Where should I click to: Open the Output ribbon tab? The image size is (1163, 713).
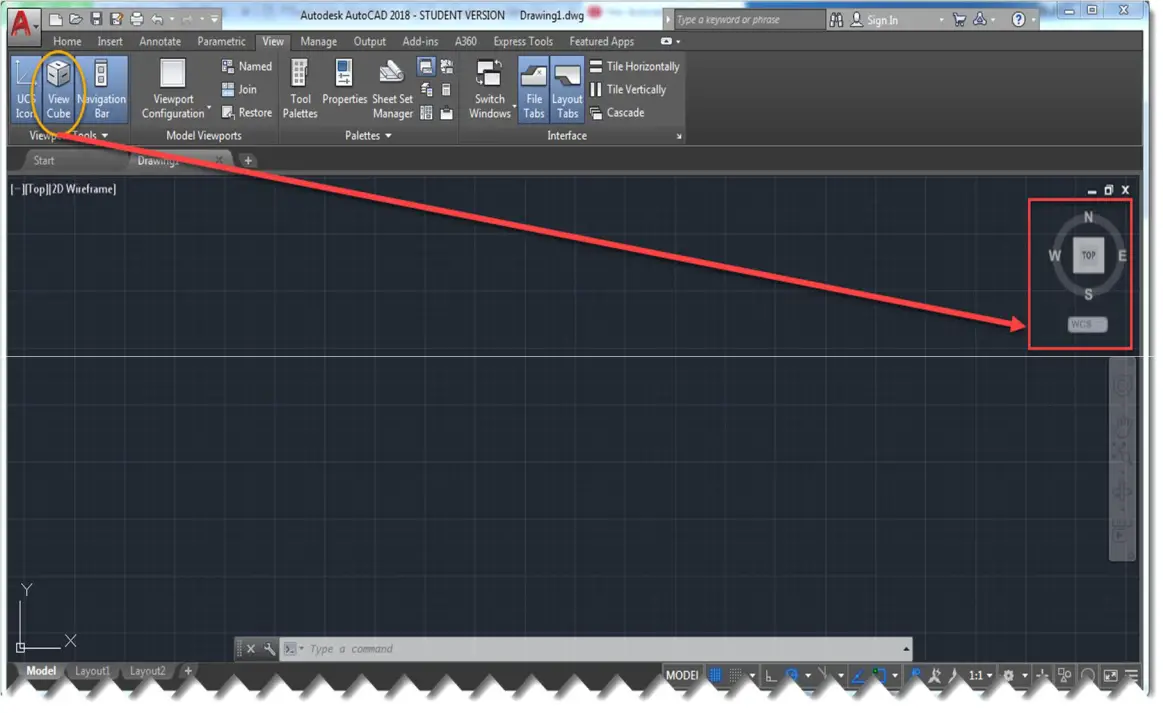[369, 42]
